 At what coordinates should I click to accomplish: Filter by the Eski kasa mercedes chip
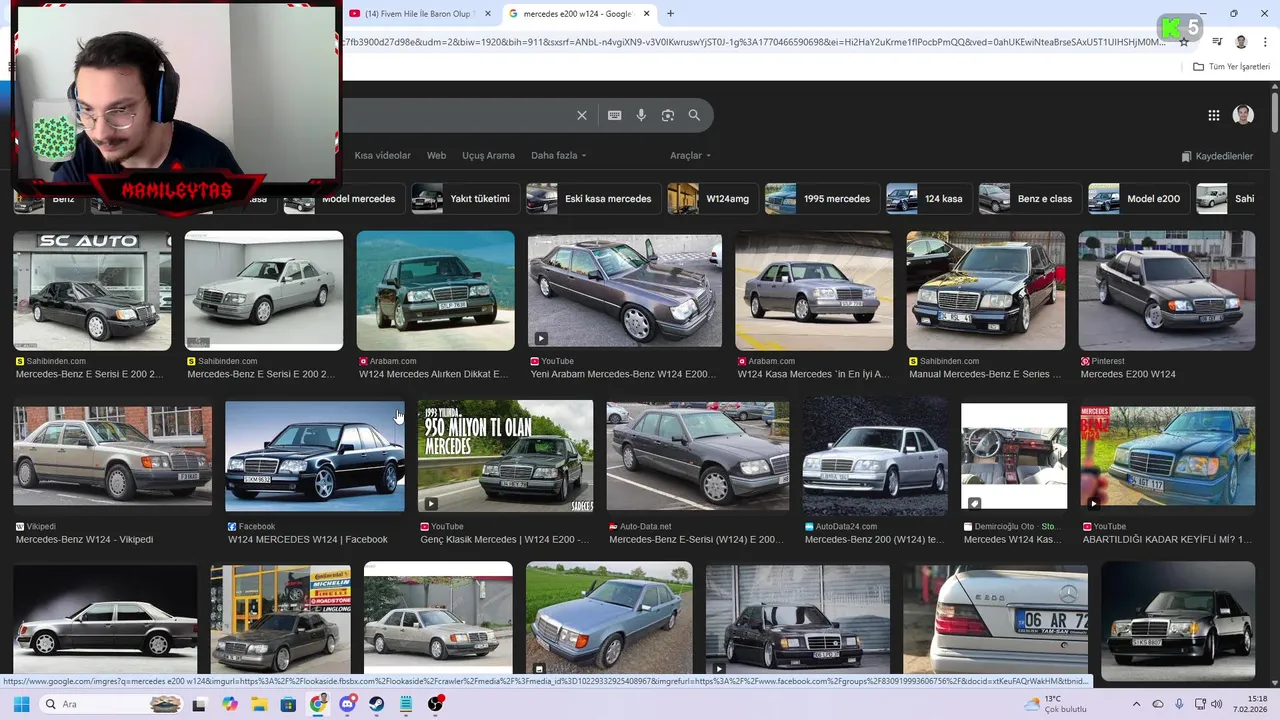(593, 199)
